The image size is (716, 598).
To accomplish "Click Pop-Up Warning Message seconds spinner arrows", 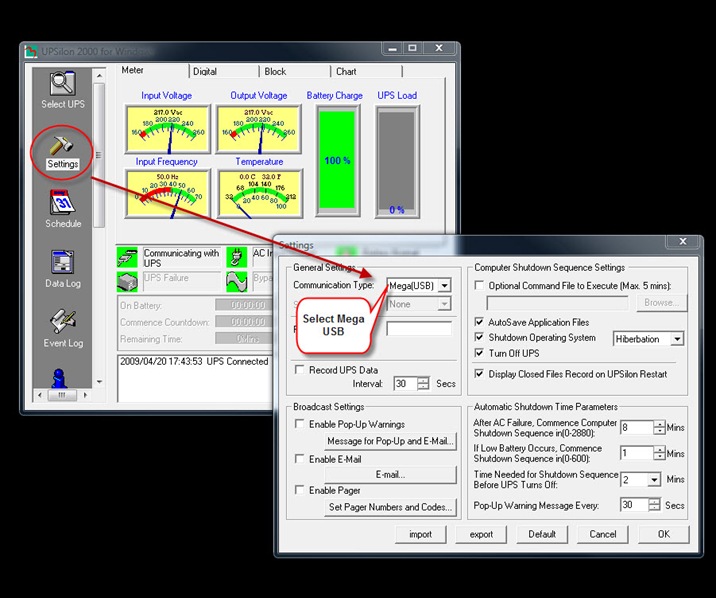I will click(654, 505).
